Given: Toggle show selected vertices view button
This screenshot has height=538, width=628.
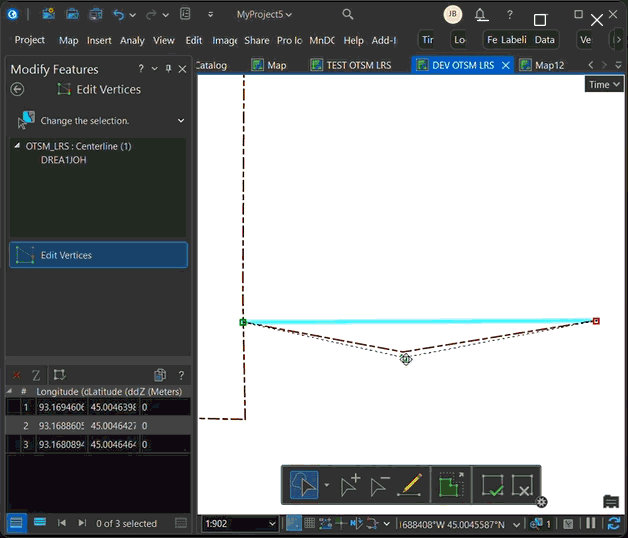Looking at the screenshot, I should pos(40,522).
